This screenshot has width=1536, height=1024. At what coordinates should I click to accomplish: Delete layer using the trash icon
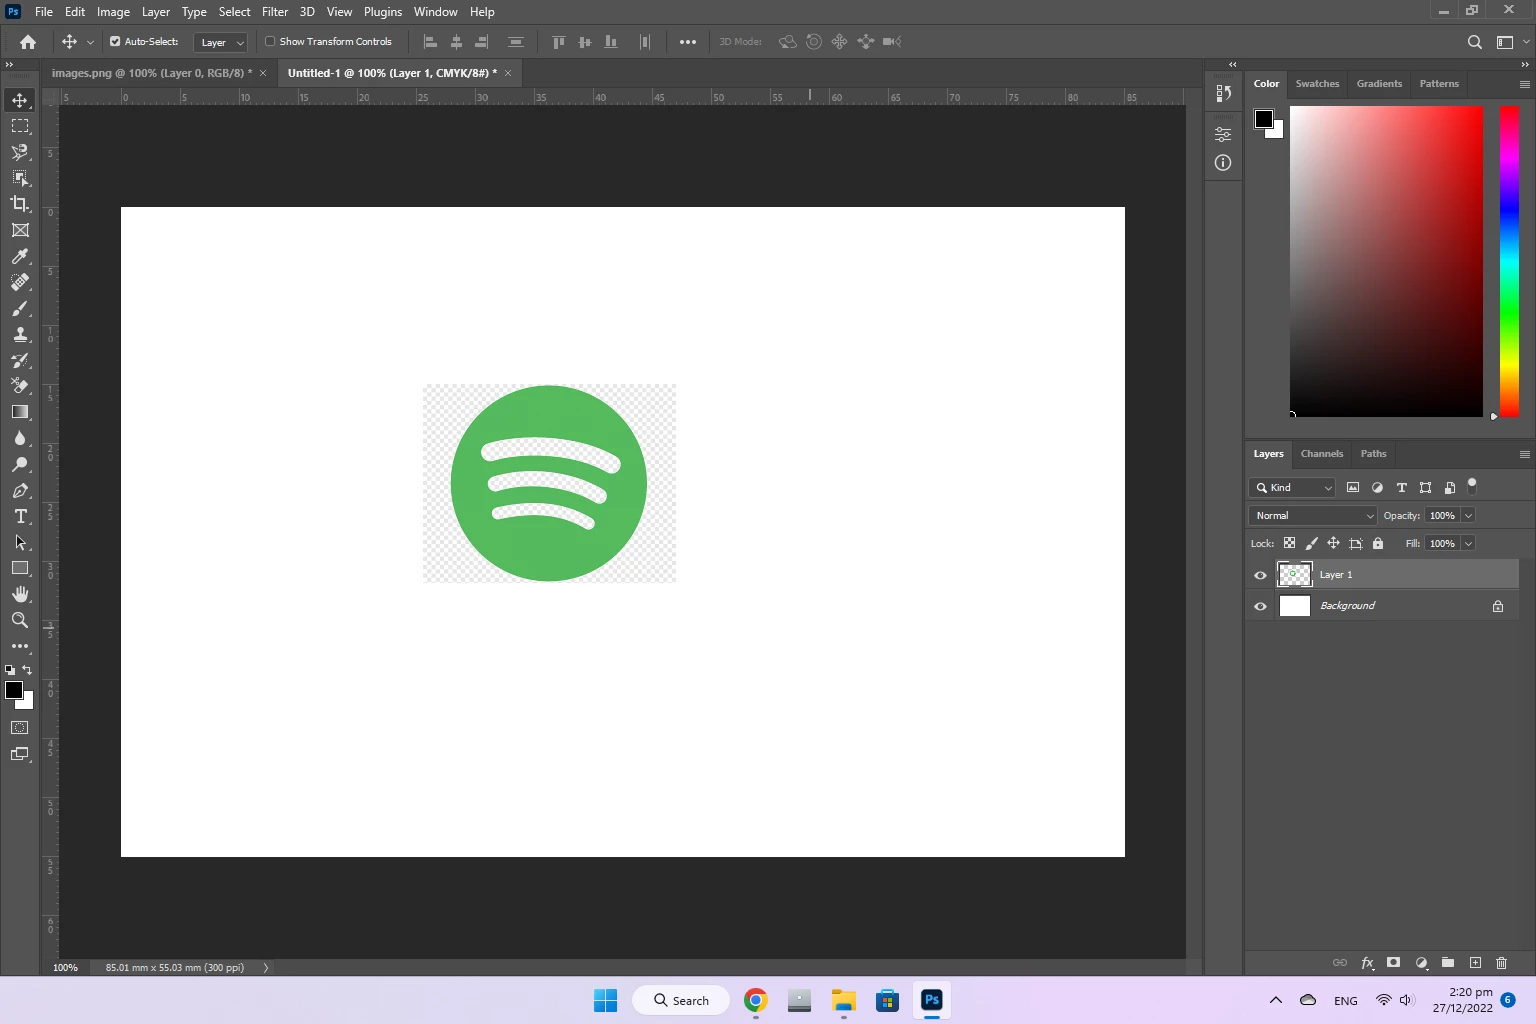[x=1501, y=963]
